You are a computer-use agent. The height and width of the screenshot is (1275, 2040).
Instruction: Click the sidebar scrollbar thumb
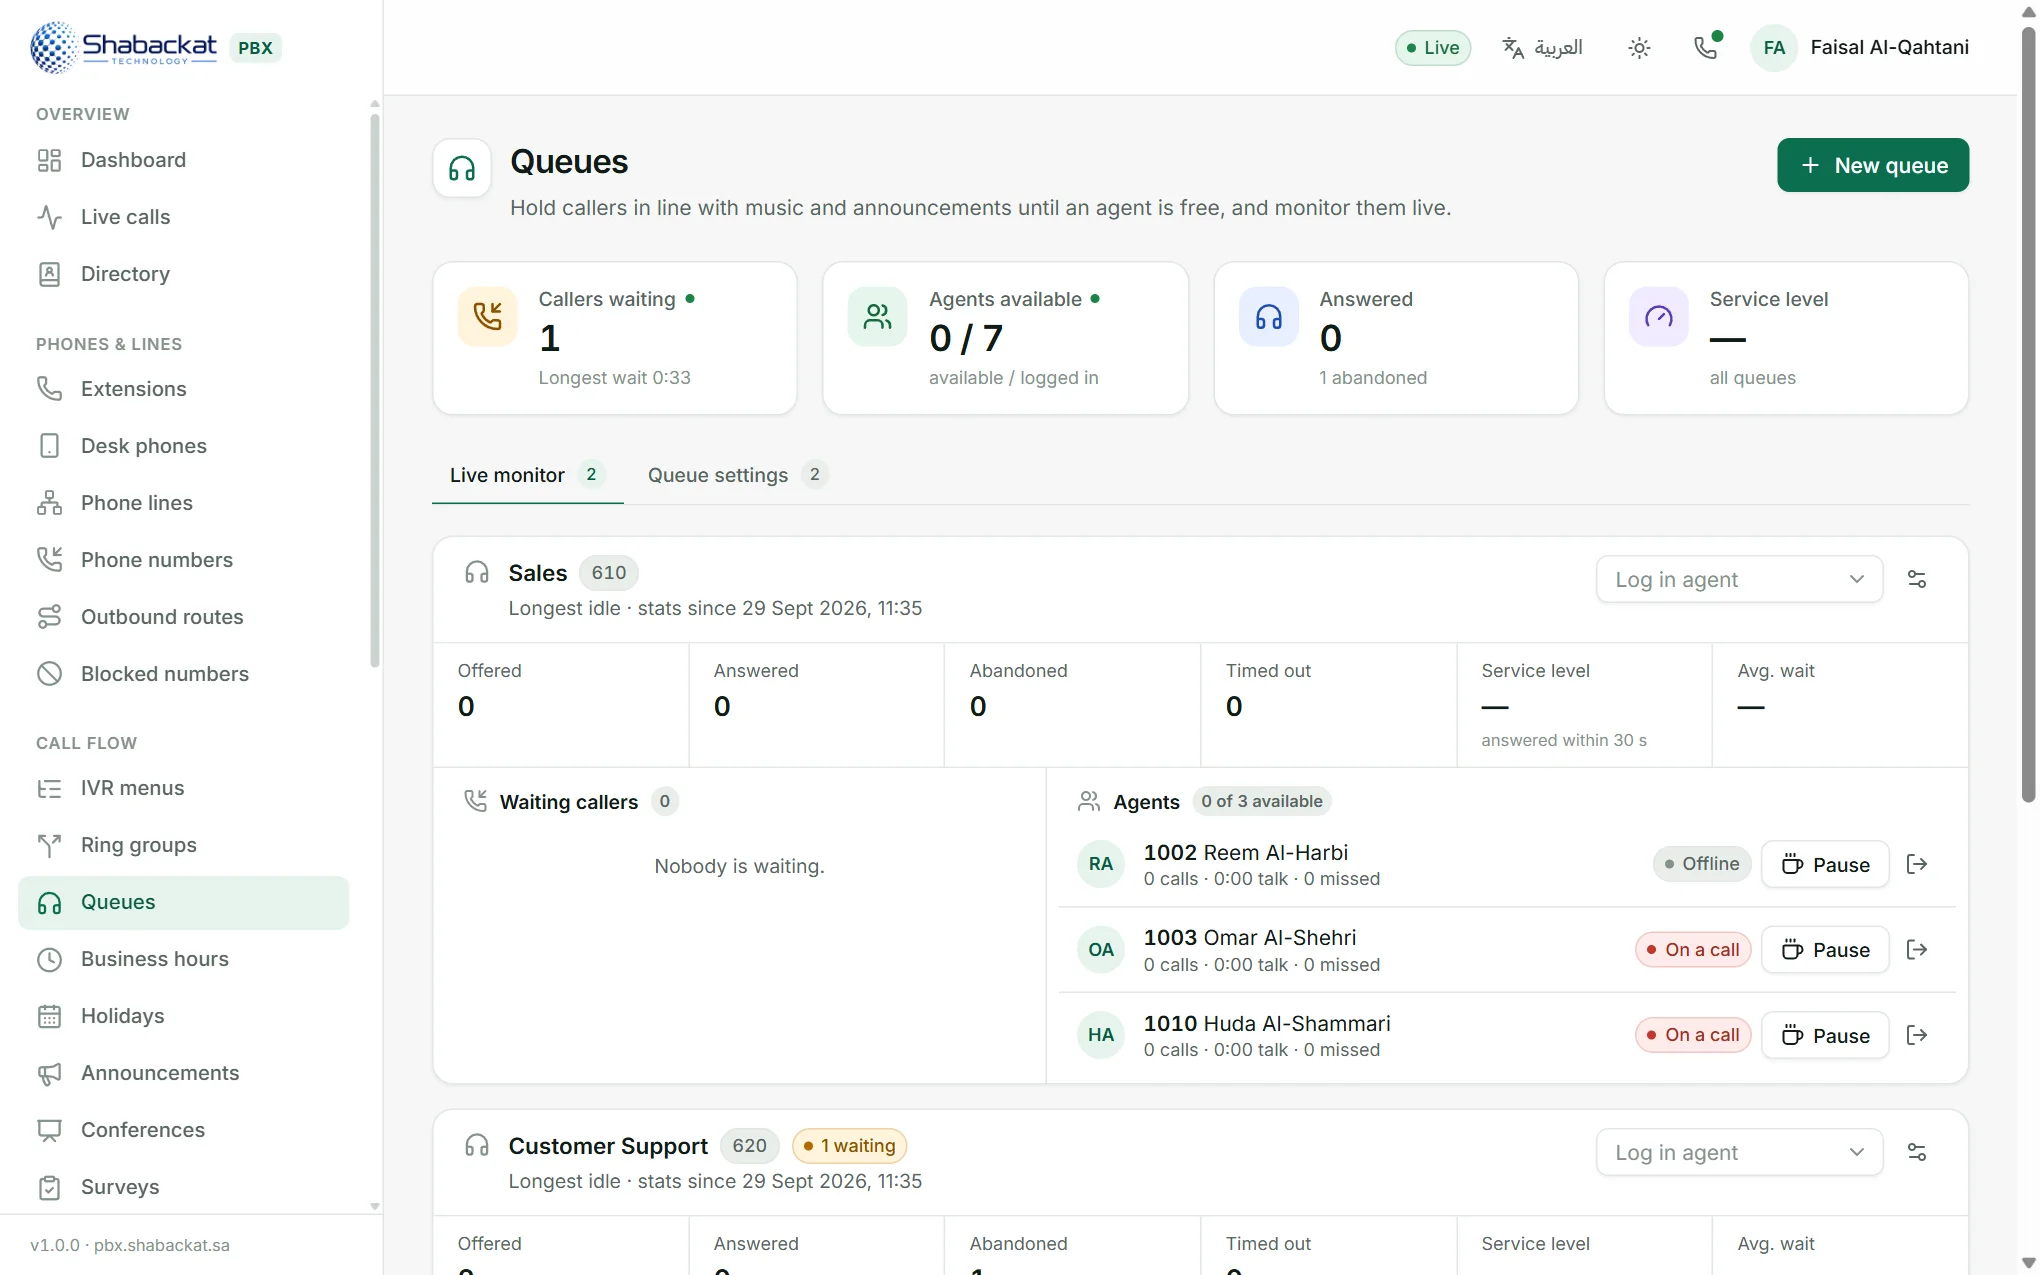[375, 390]
